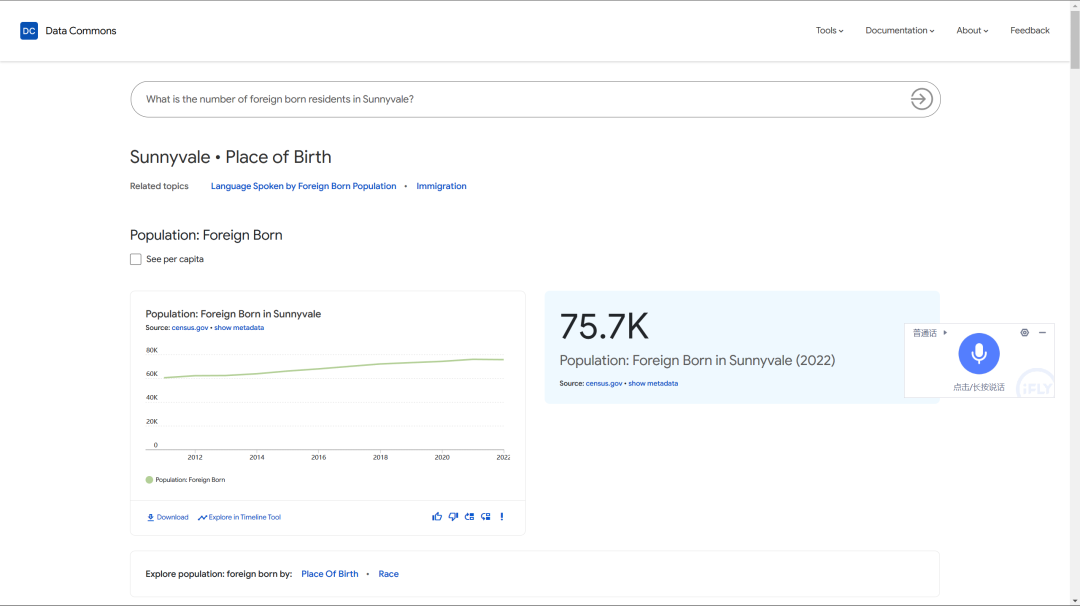Submit the search query with arrow button
The width and height of the screenshot is (1080, 606).
(x=921, y=99)
